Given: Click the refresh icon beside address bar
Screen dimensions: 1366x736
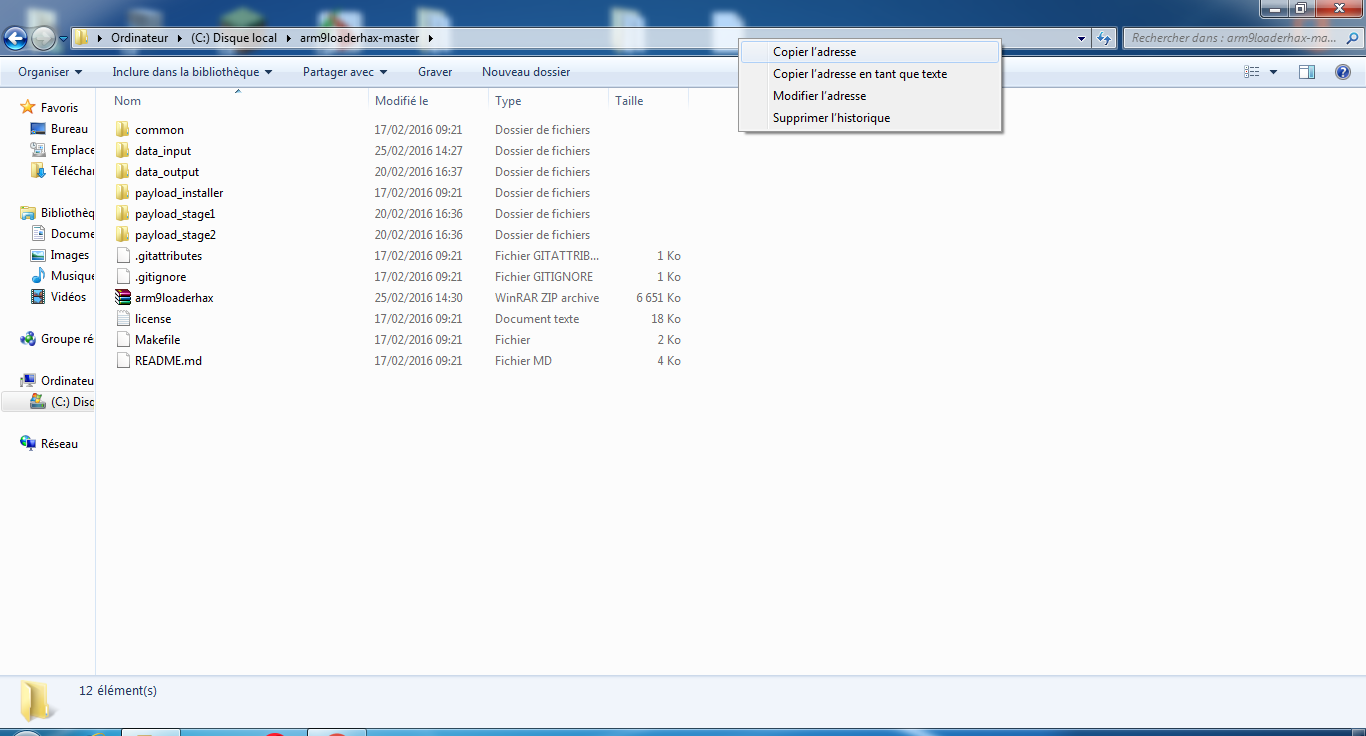Looking at the screenshot, I should click(x=1104, y=39).
